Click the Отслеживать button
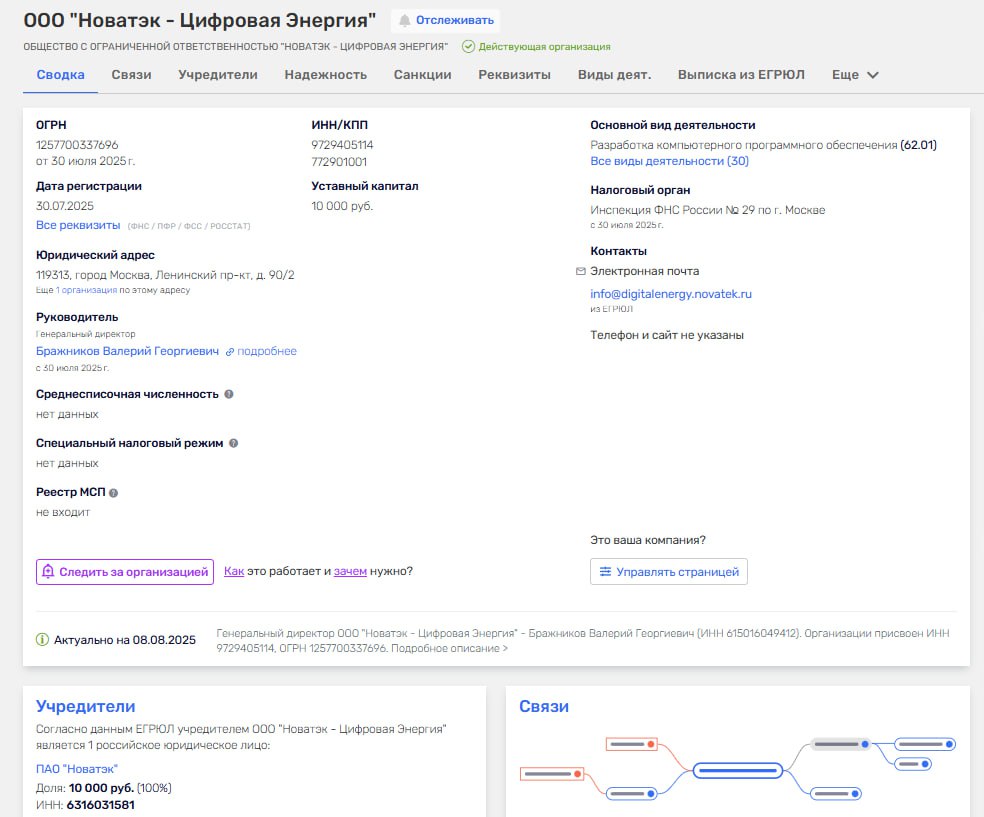Screen dimensions: 984x817 (x=446, y=21)
